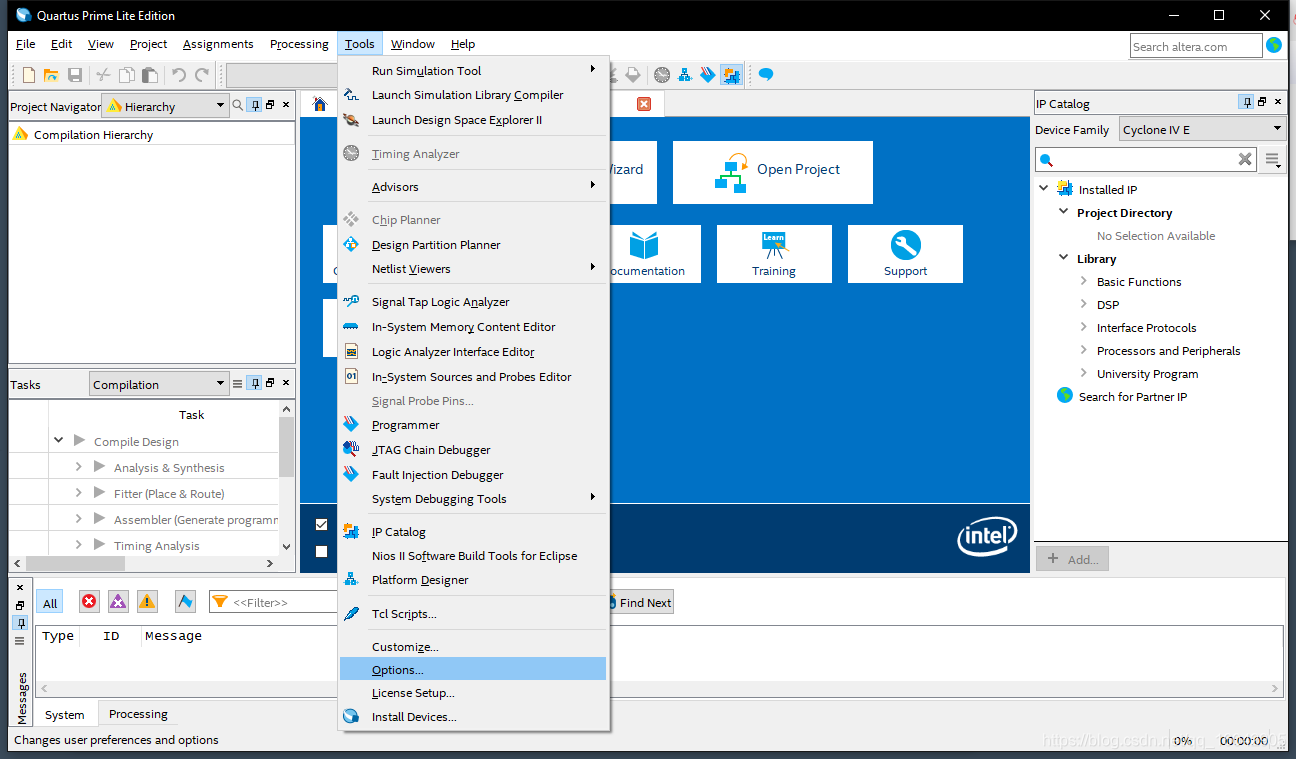Image resolution: width=1296 pixels, height=759 pixels.
Task: Open the Run Simulation Tool submenu
Action: pyautogui.click(x=473, y=70)
